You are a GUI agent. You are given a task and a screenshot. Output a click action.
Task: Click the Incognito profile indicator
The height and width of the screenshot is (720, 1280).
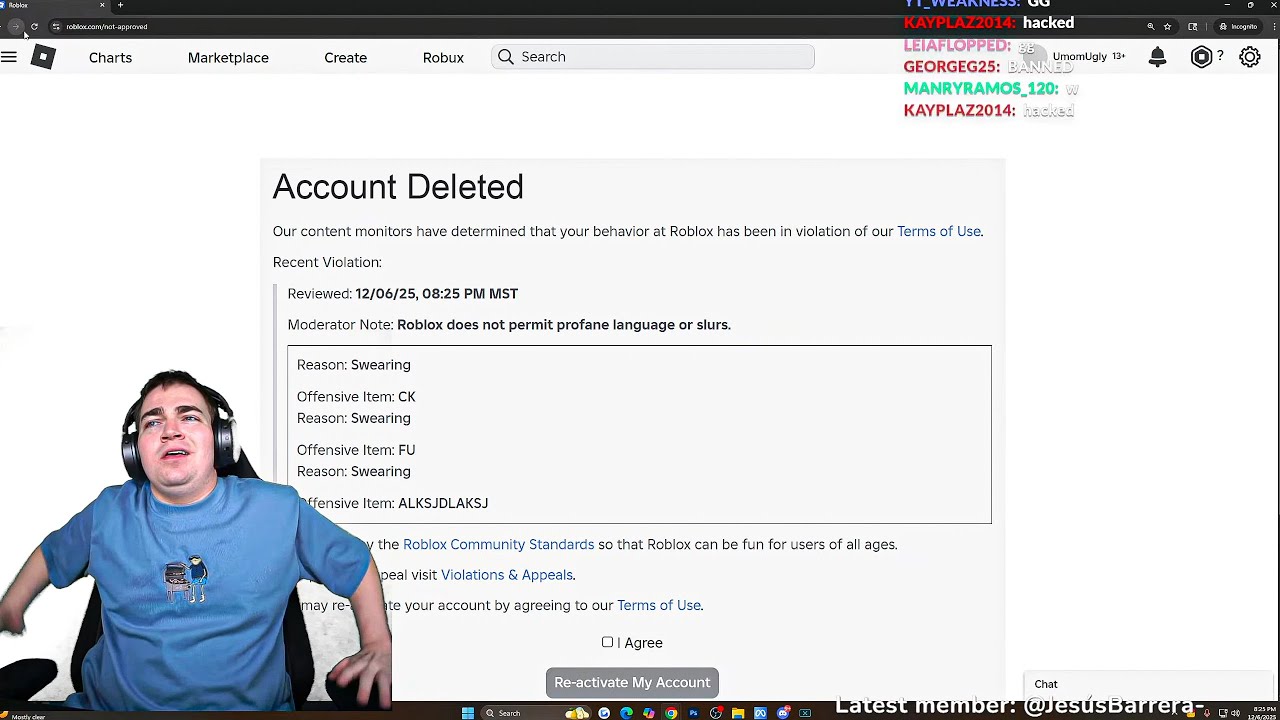pos(1239,27)
